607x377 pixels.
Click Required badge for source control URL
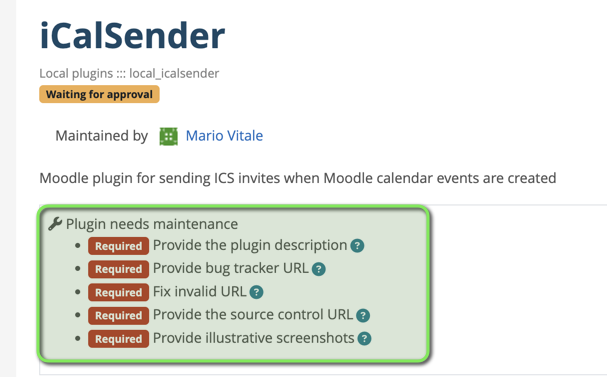tap(118, 315)
